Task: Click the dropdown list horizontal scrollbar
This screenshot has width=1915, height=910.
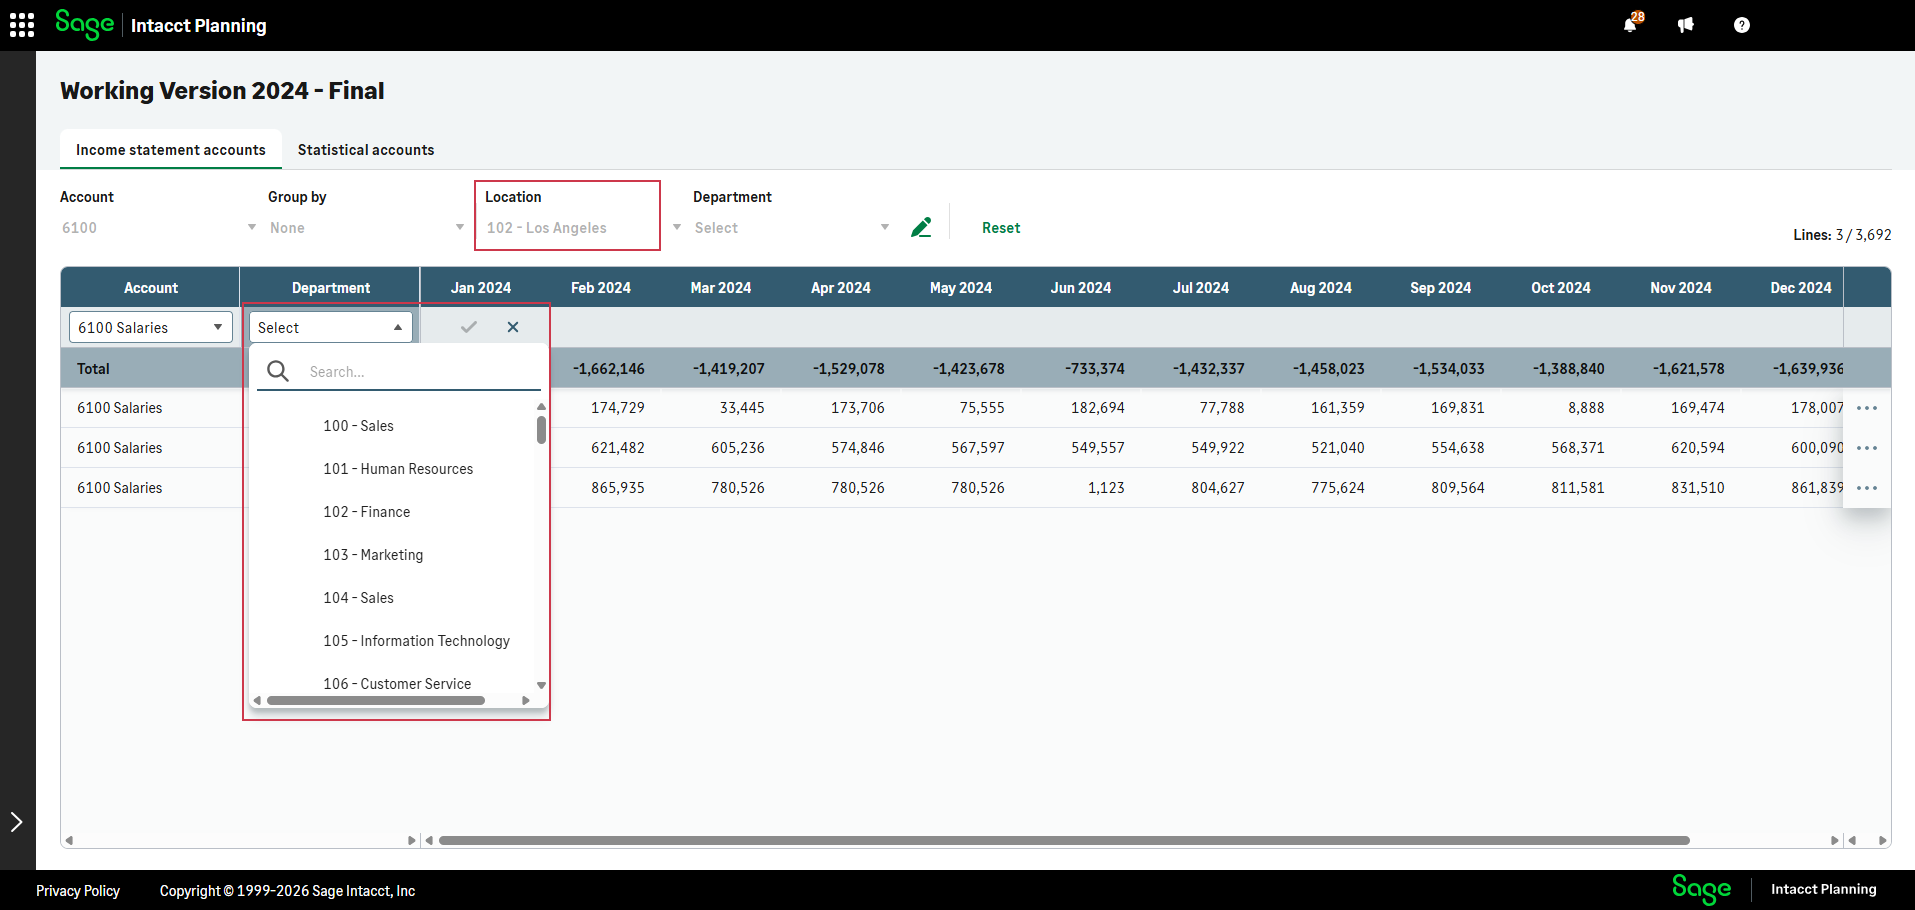Action: click(x=376, y=701)
